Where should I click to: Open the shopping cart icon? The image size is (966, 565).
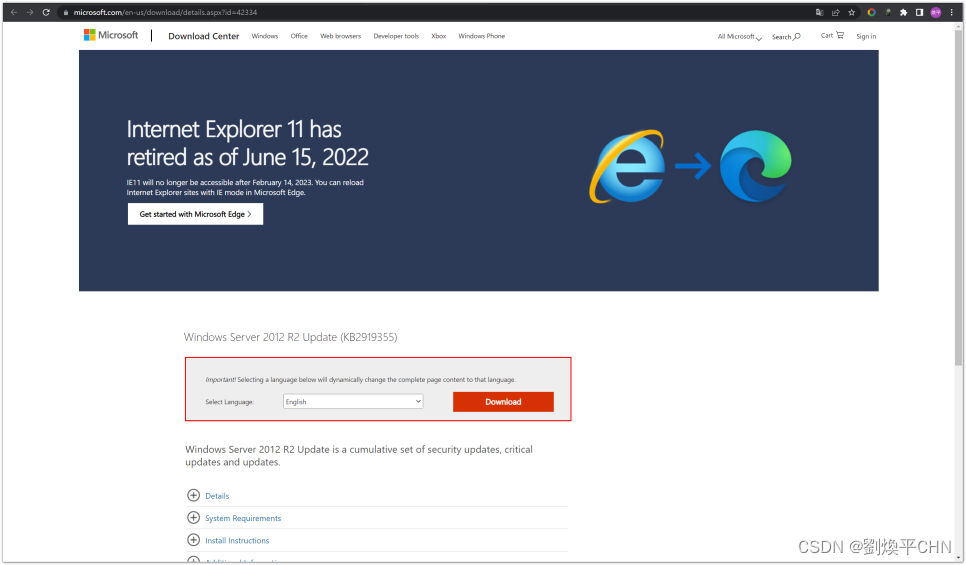(x=840, y=35)
